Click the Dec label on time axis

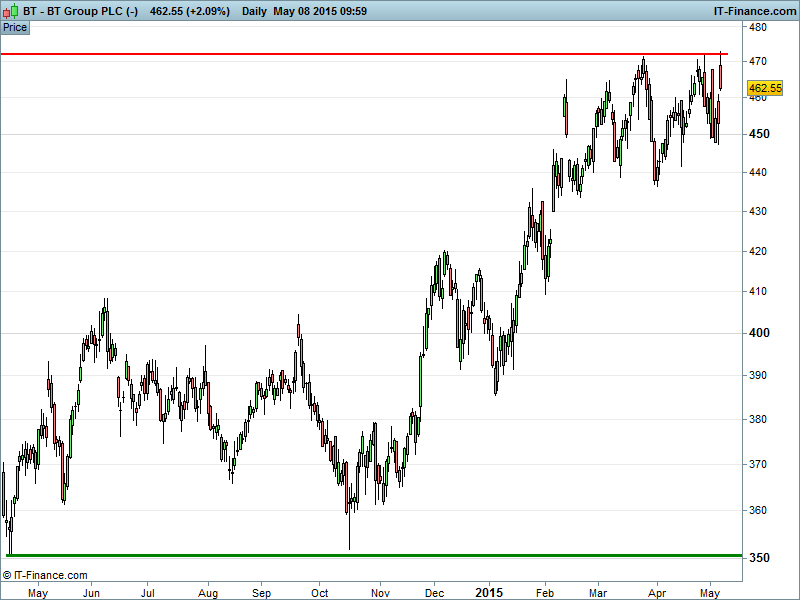434,593
